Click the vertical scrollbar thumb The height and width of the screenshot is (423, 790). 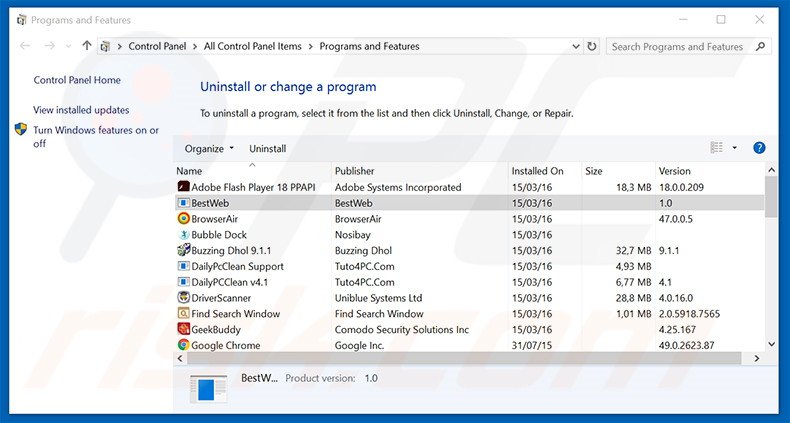pos(771,197)
